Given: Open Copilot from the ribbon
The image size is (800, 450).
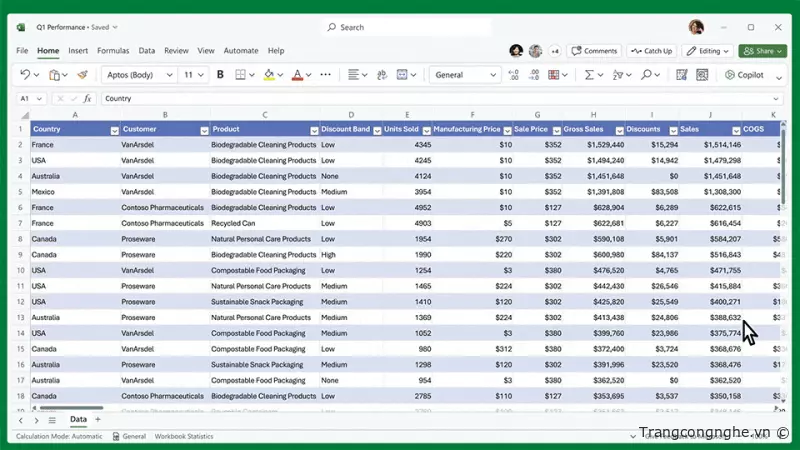Looking at the screenshot, I should pos(744,75).
